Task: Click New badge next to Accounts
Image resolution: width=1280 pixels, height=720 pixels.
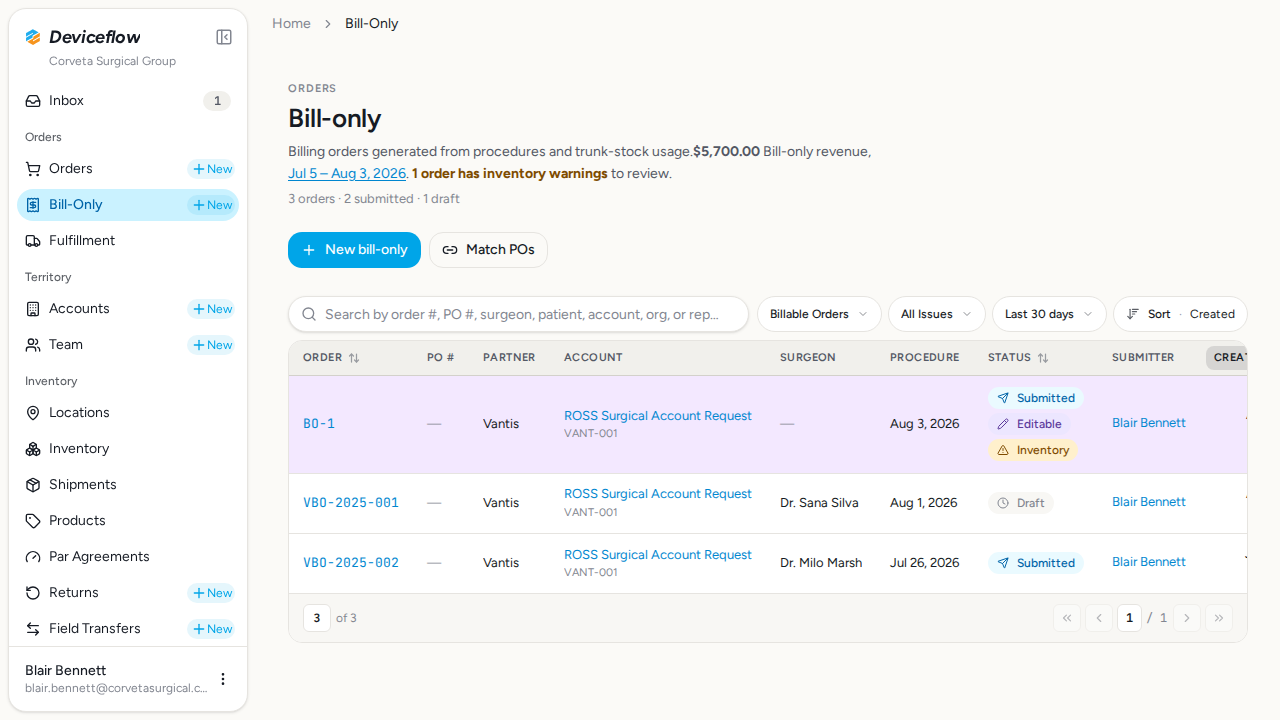Action: (x=212, y=309)
